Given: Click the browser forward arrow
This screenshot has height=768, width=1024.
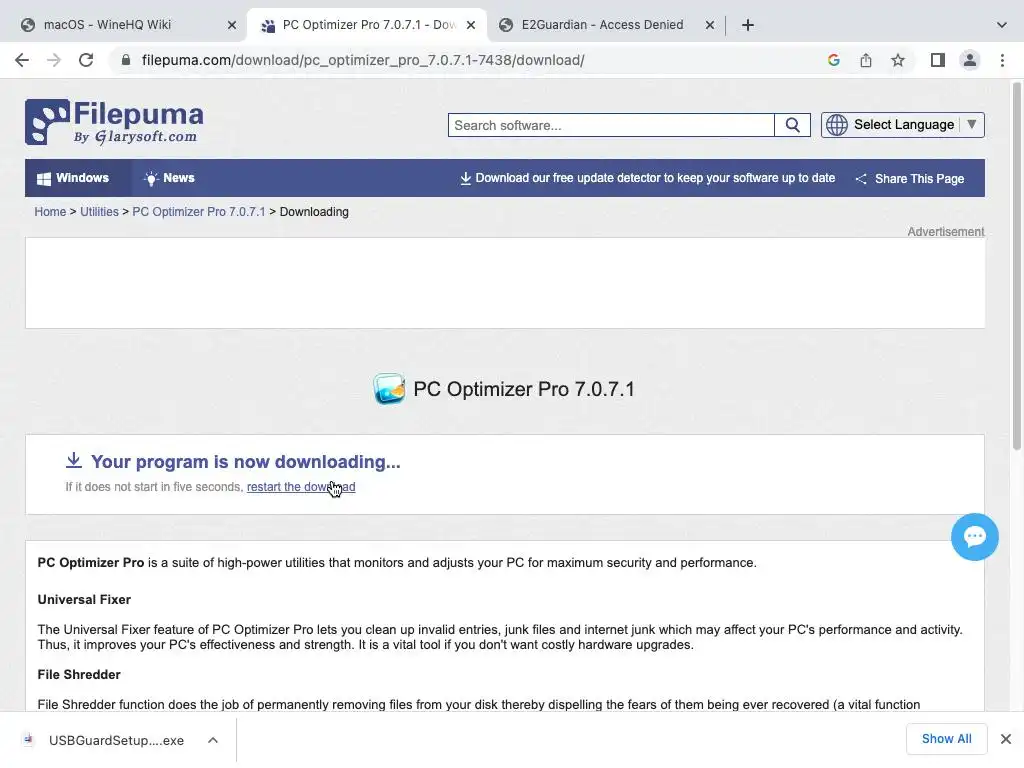Looking at the screenshot, I should [54, 60].
